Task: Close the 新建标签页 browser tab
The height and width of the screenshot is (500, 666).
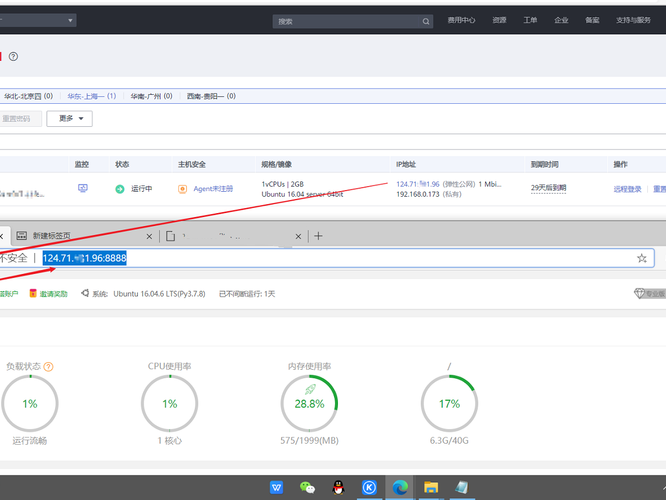Action: tap(149, 237)
